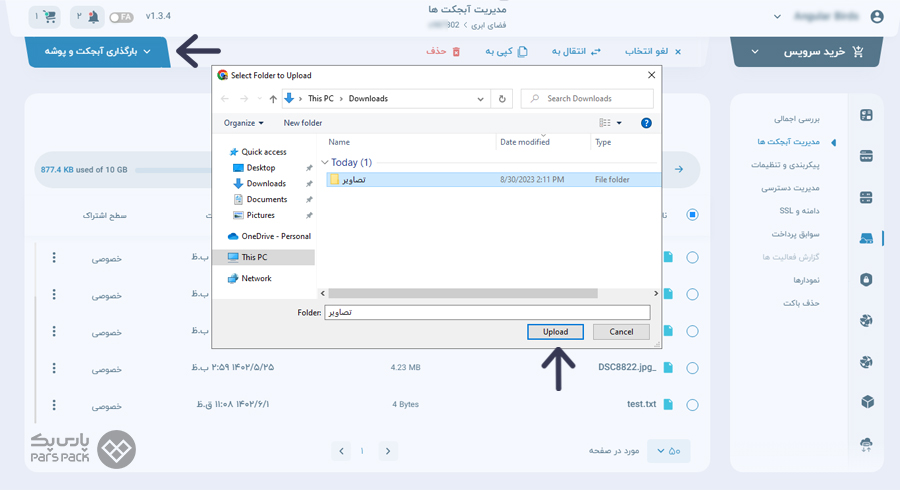This screenshot has height=490, width=900.
Task: Click the dialog back arrow
Action: (225, 99)
